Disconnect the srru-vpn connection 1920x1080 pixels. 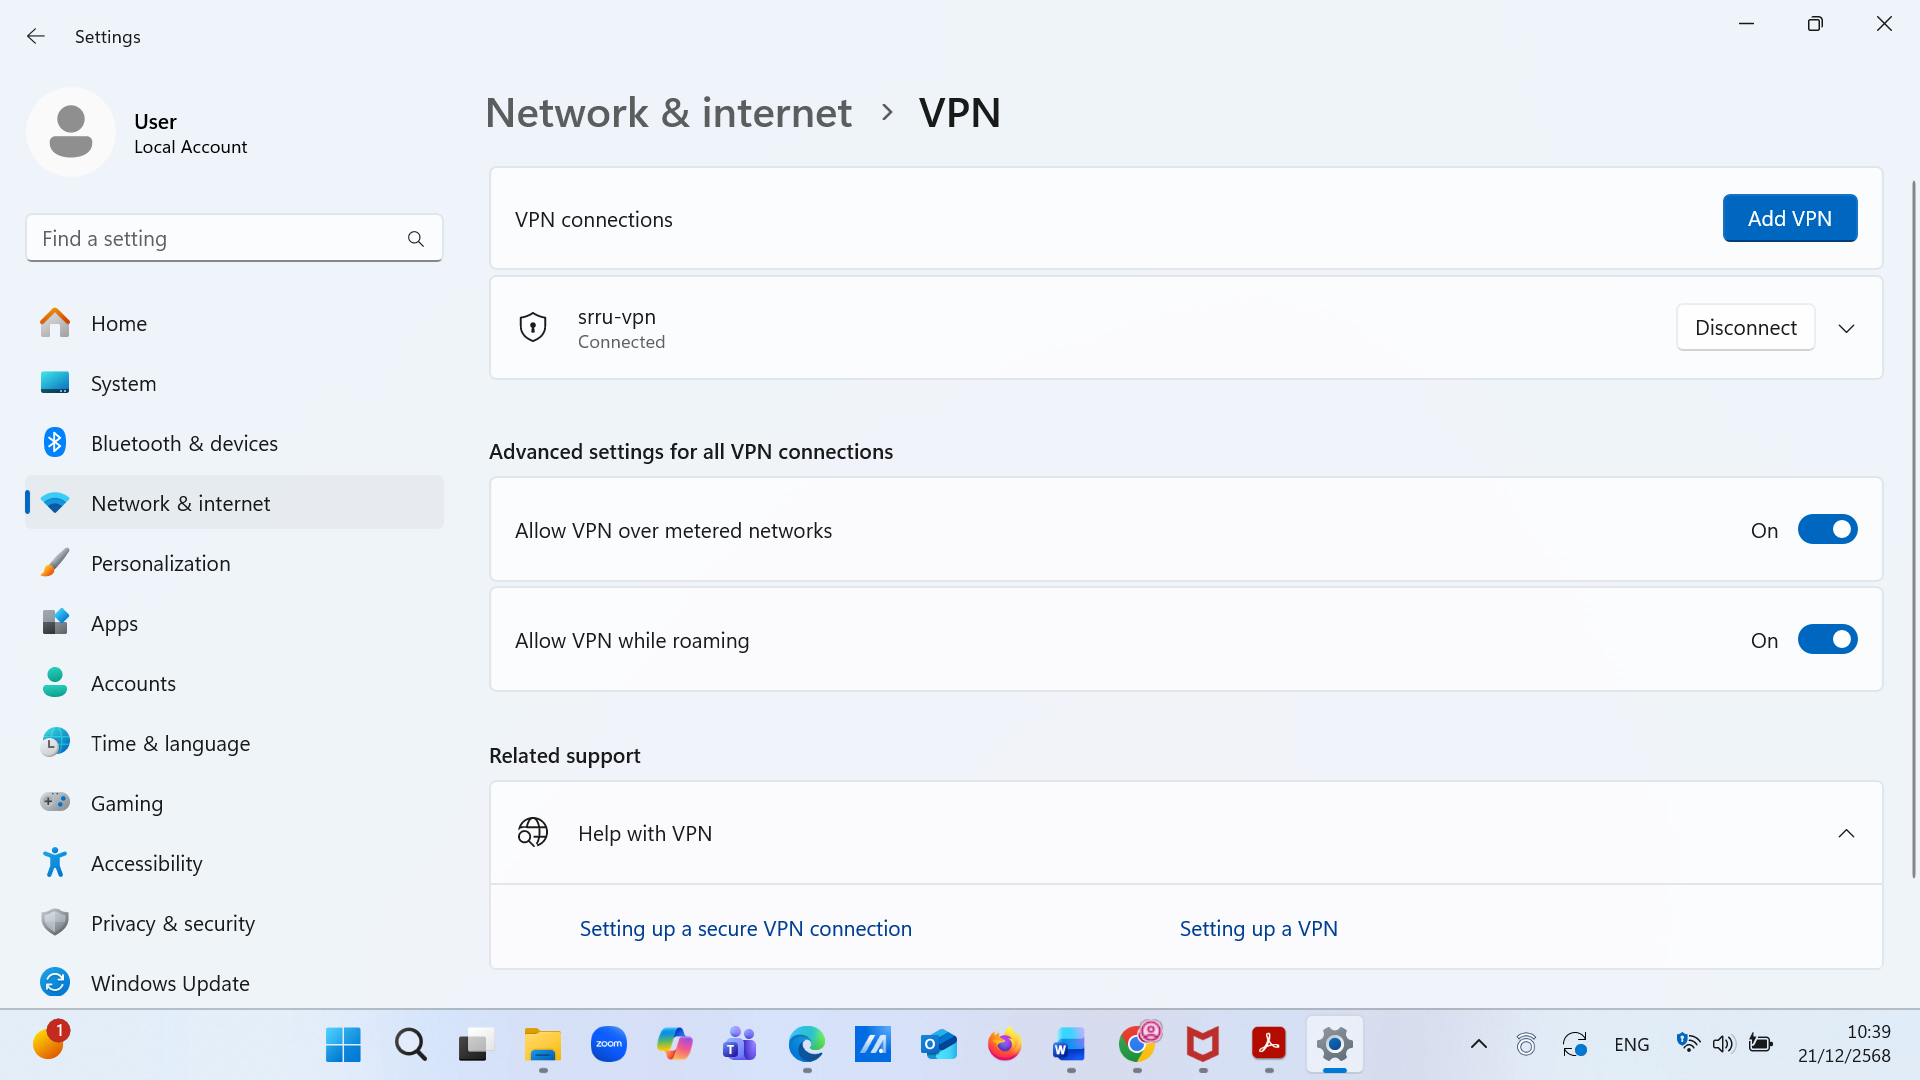[x=1745, y=328]
